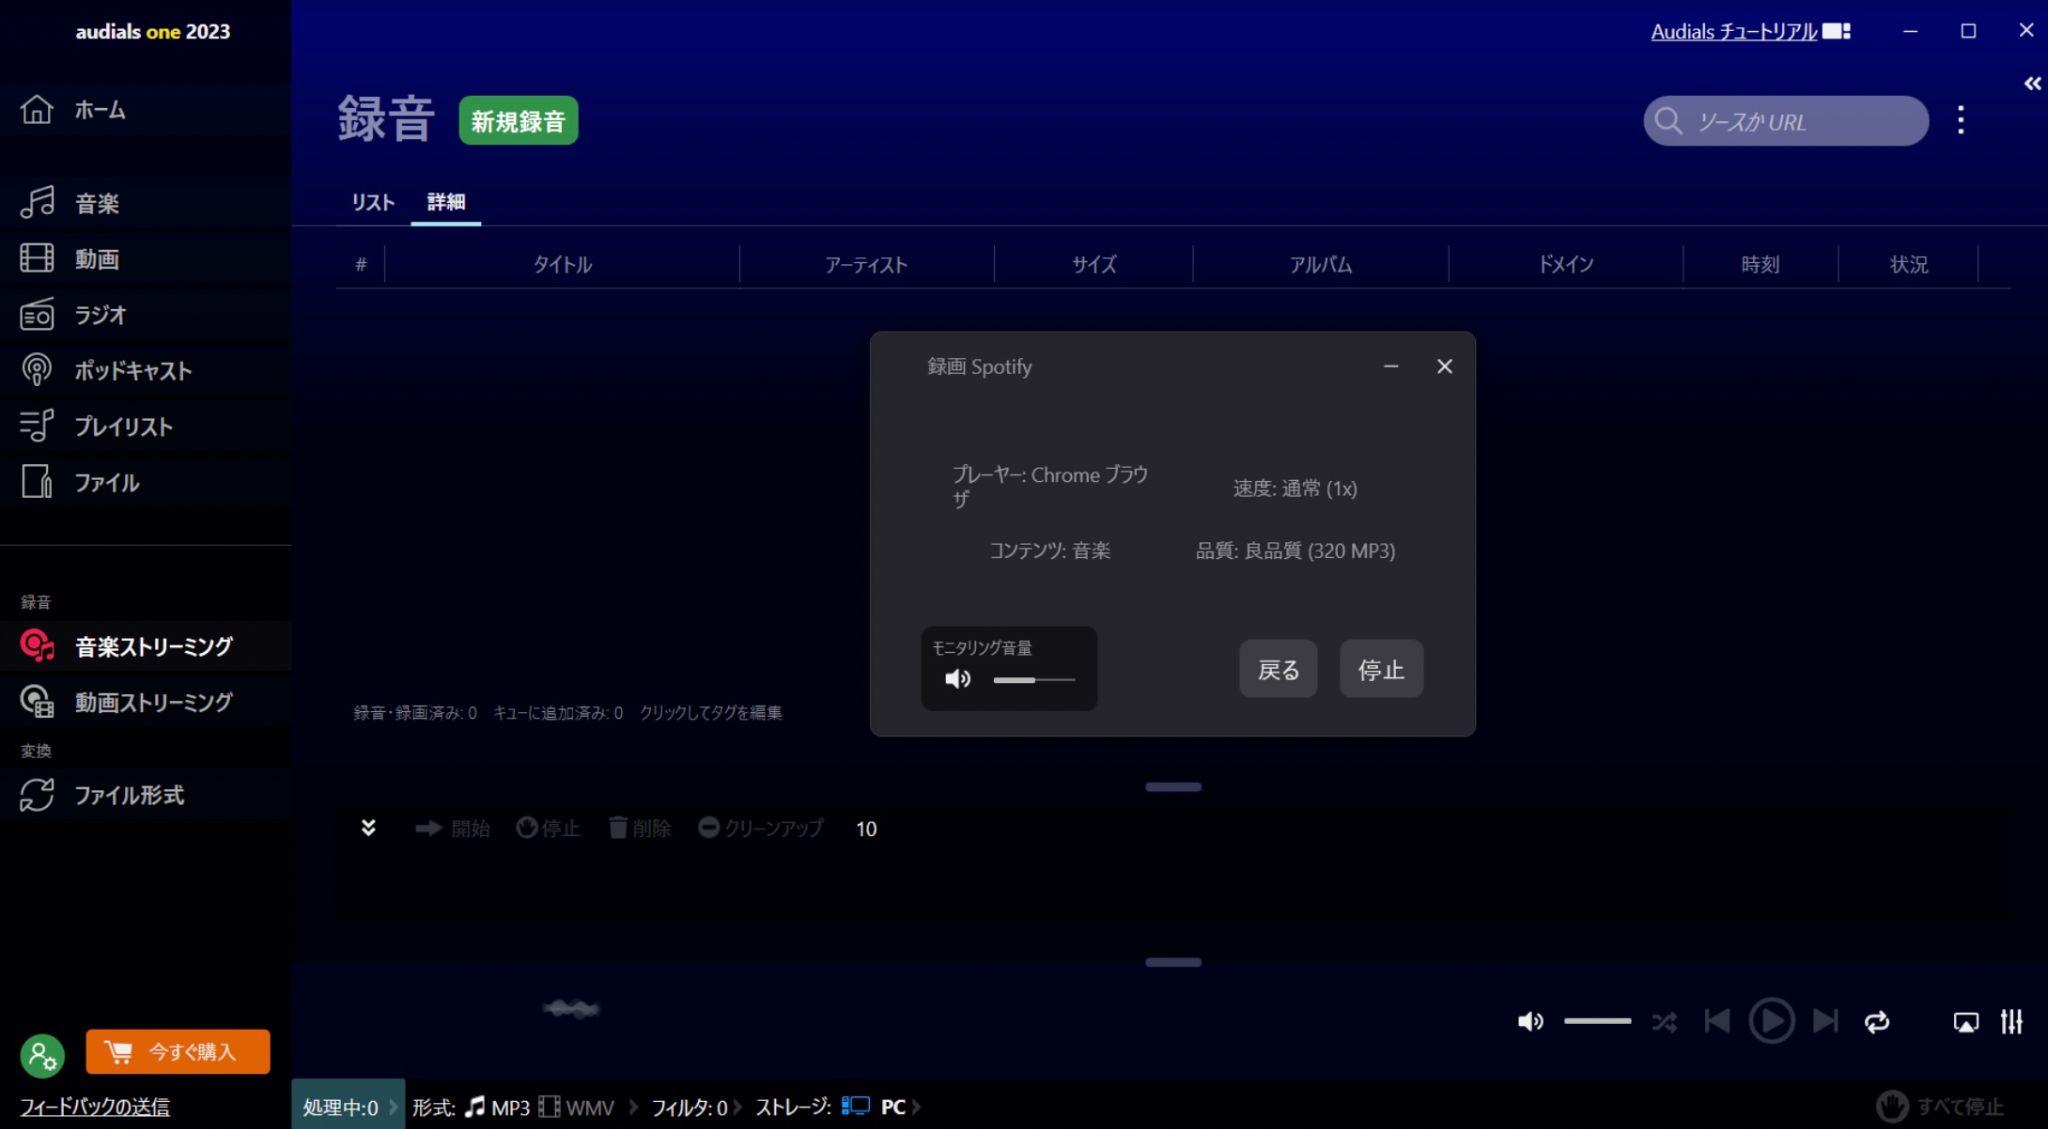Screen dimensions: 2048x1129
Task: Adjust the モニタリング音量 slider
Action: pos(1034,680)
